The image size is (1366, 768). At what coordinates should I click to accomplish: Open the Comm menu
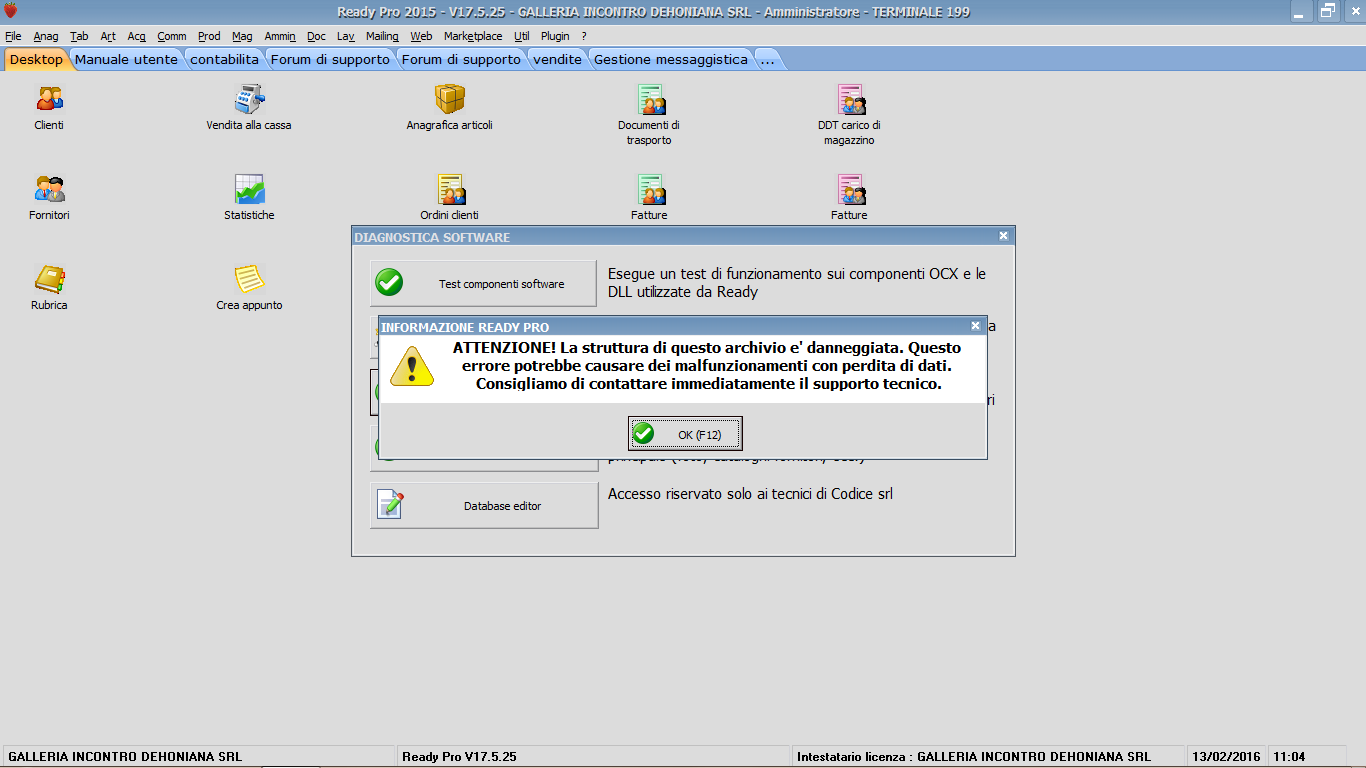click(172, 36)
